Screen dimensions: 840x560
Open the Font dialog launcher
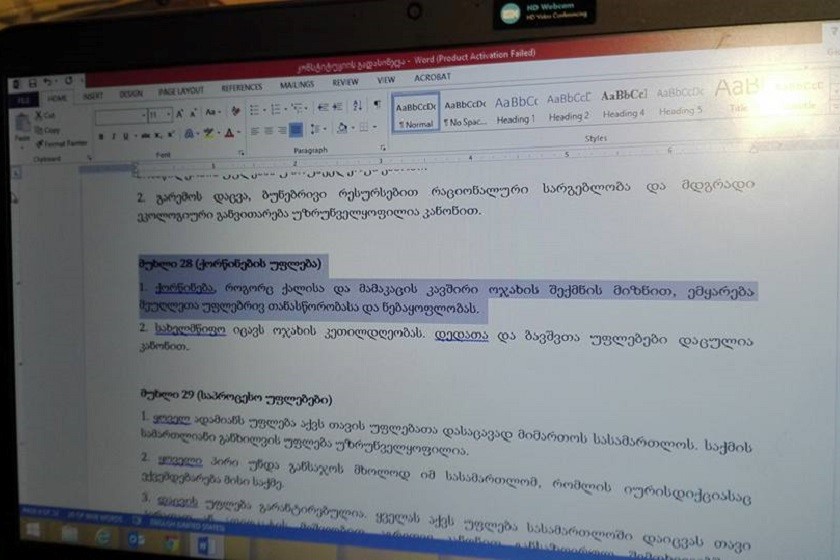242,153
